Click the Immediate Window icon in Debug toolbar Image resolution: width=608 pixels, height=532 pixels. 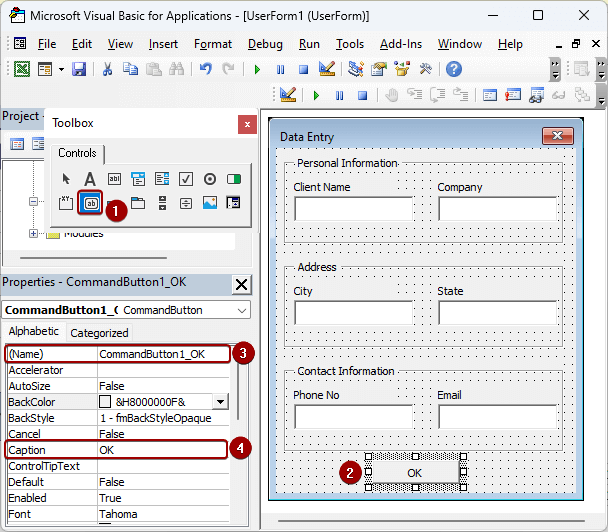coord(513,95)
